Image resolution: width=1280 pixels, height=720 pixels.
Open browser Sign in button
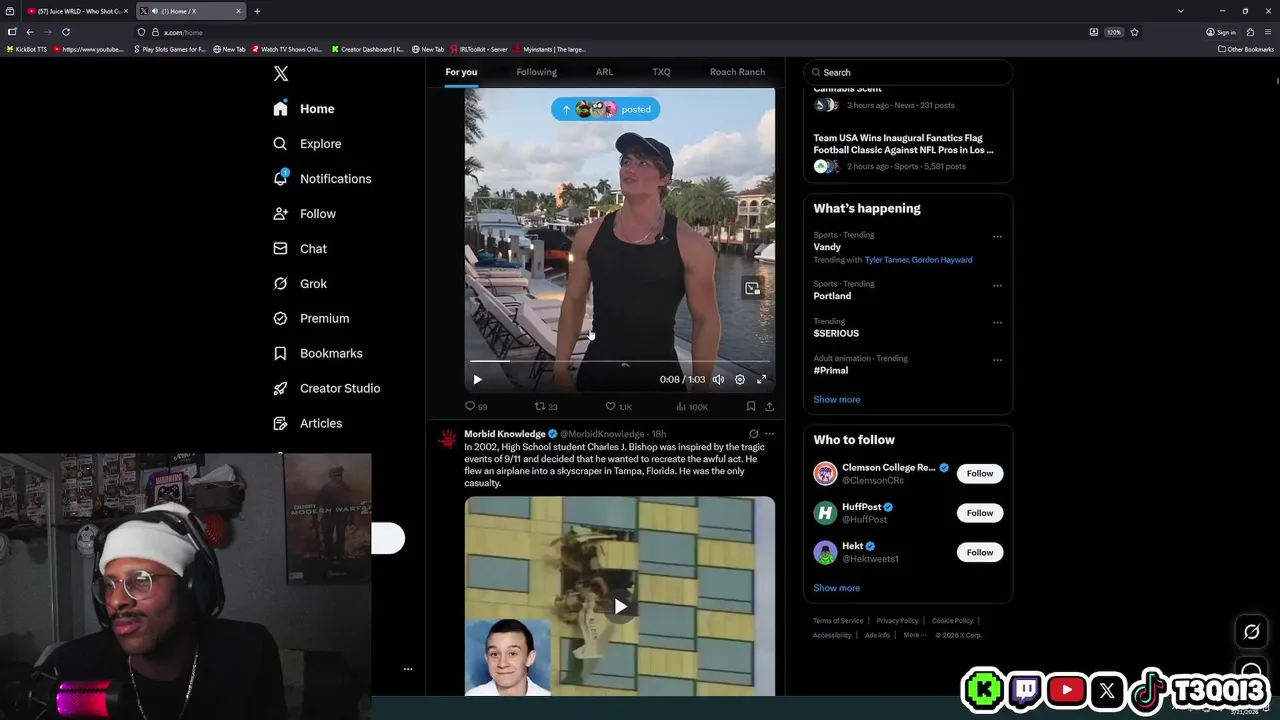[1221, 32]
